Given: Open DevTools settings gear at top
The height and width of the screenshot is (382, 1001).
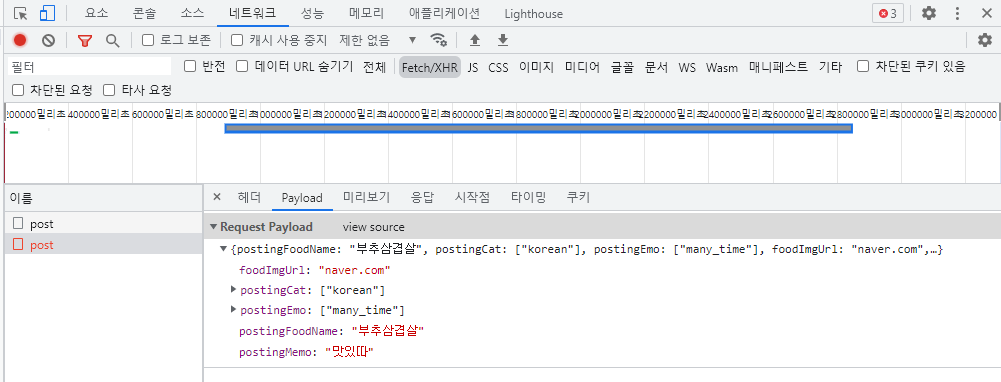Looking at the screenshot, I should pyautogui.click(x=929, y=13).
